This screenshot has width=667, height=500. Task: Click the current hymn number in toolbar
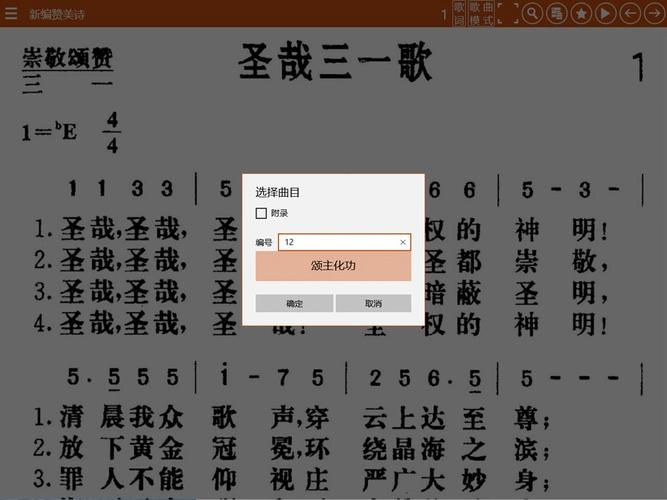[444, 15]
